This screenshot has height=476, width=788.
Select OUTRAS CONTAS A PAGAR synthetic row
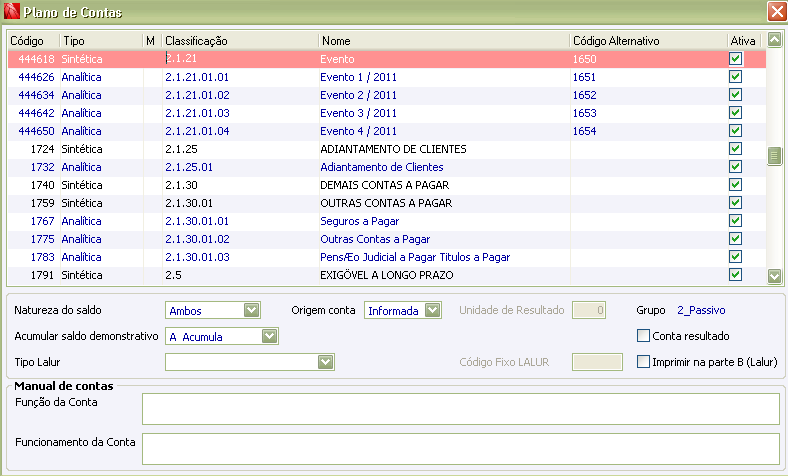point(386,203)
